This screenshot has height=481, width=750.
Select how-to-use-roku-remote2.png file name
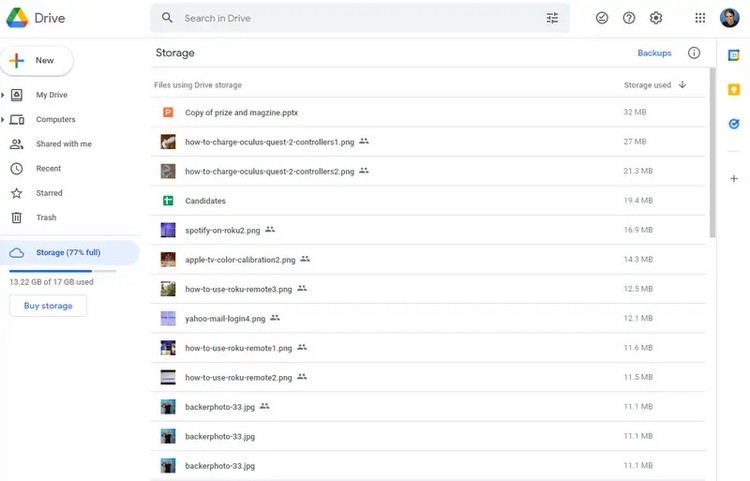point(238,377)
